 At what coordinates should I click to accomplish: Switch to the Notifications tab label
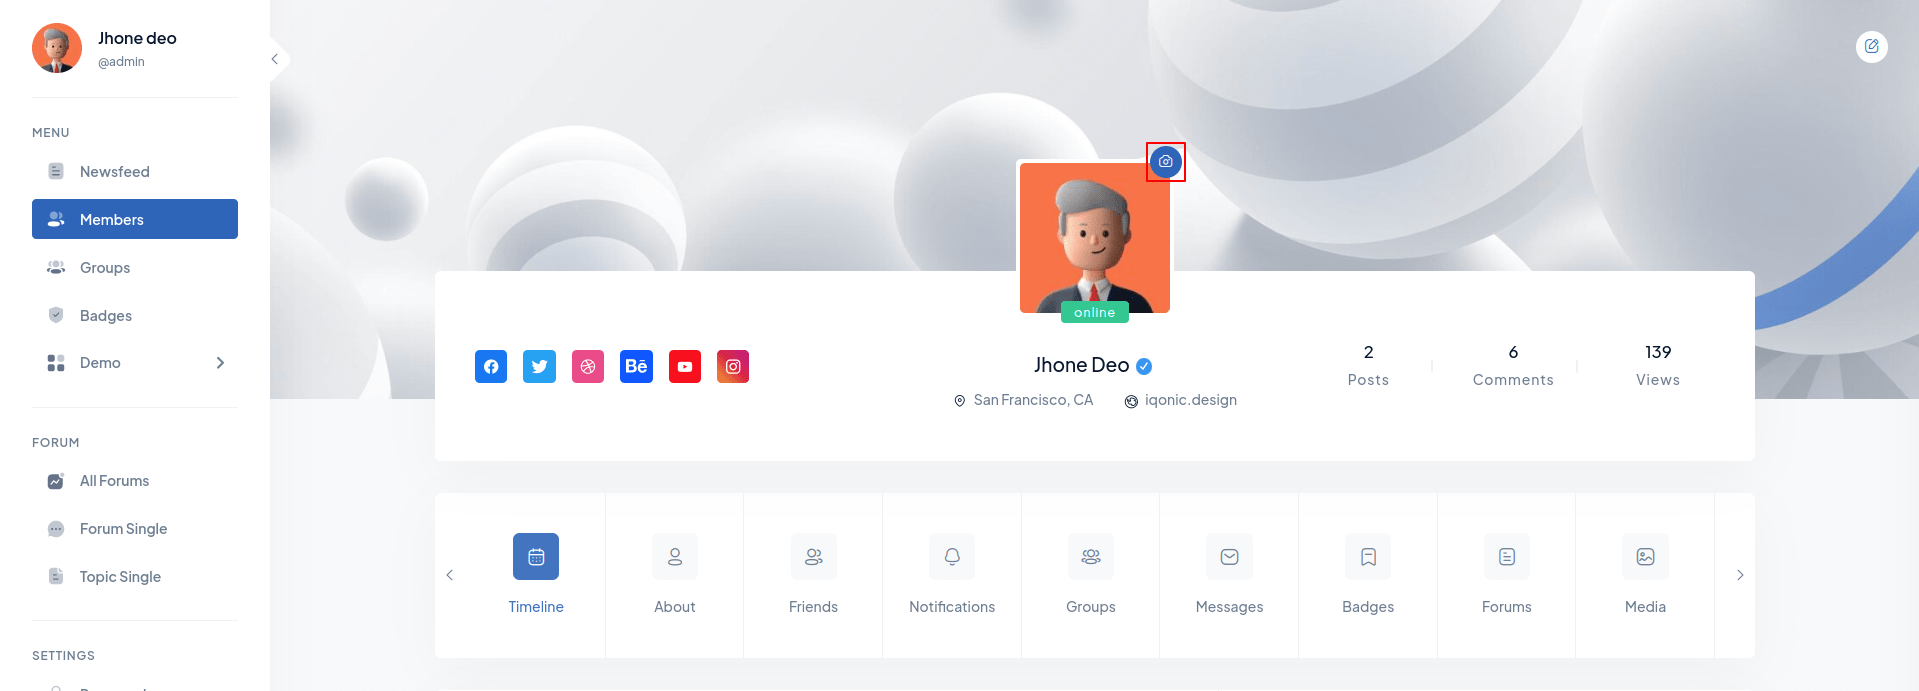(x=952, y=607)
